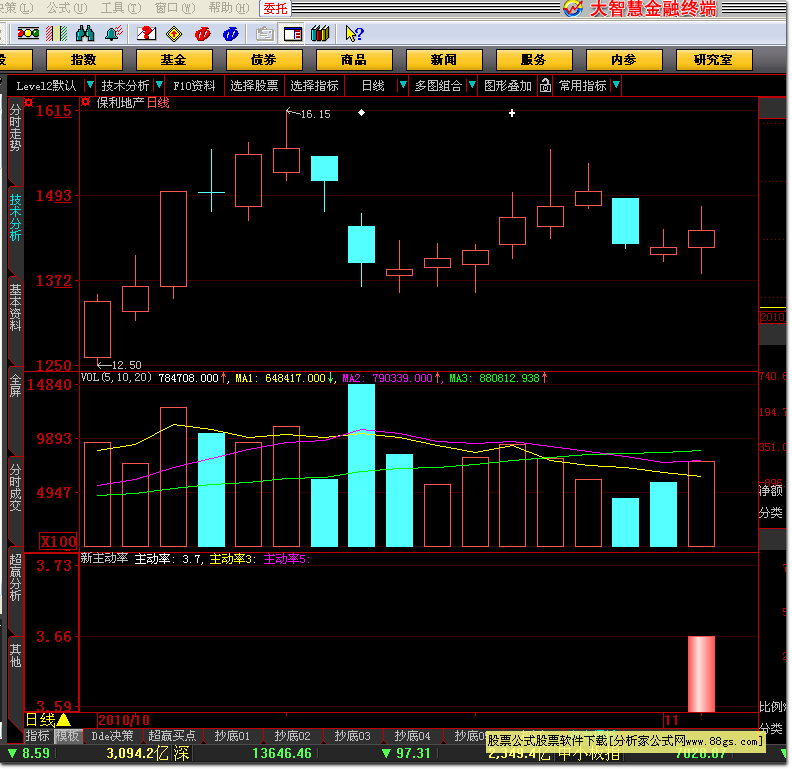Image resolution: width=792 pixels, height=769 pixels.
Task: Select the 超赢分析 side tab
Action: coord(16,578)
